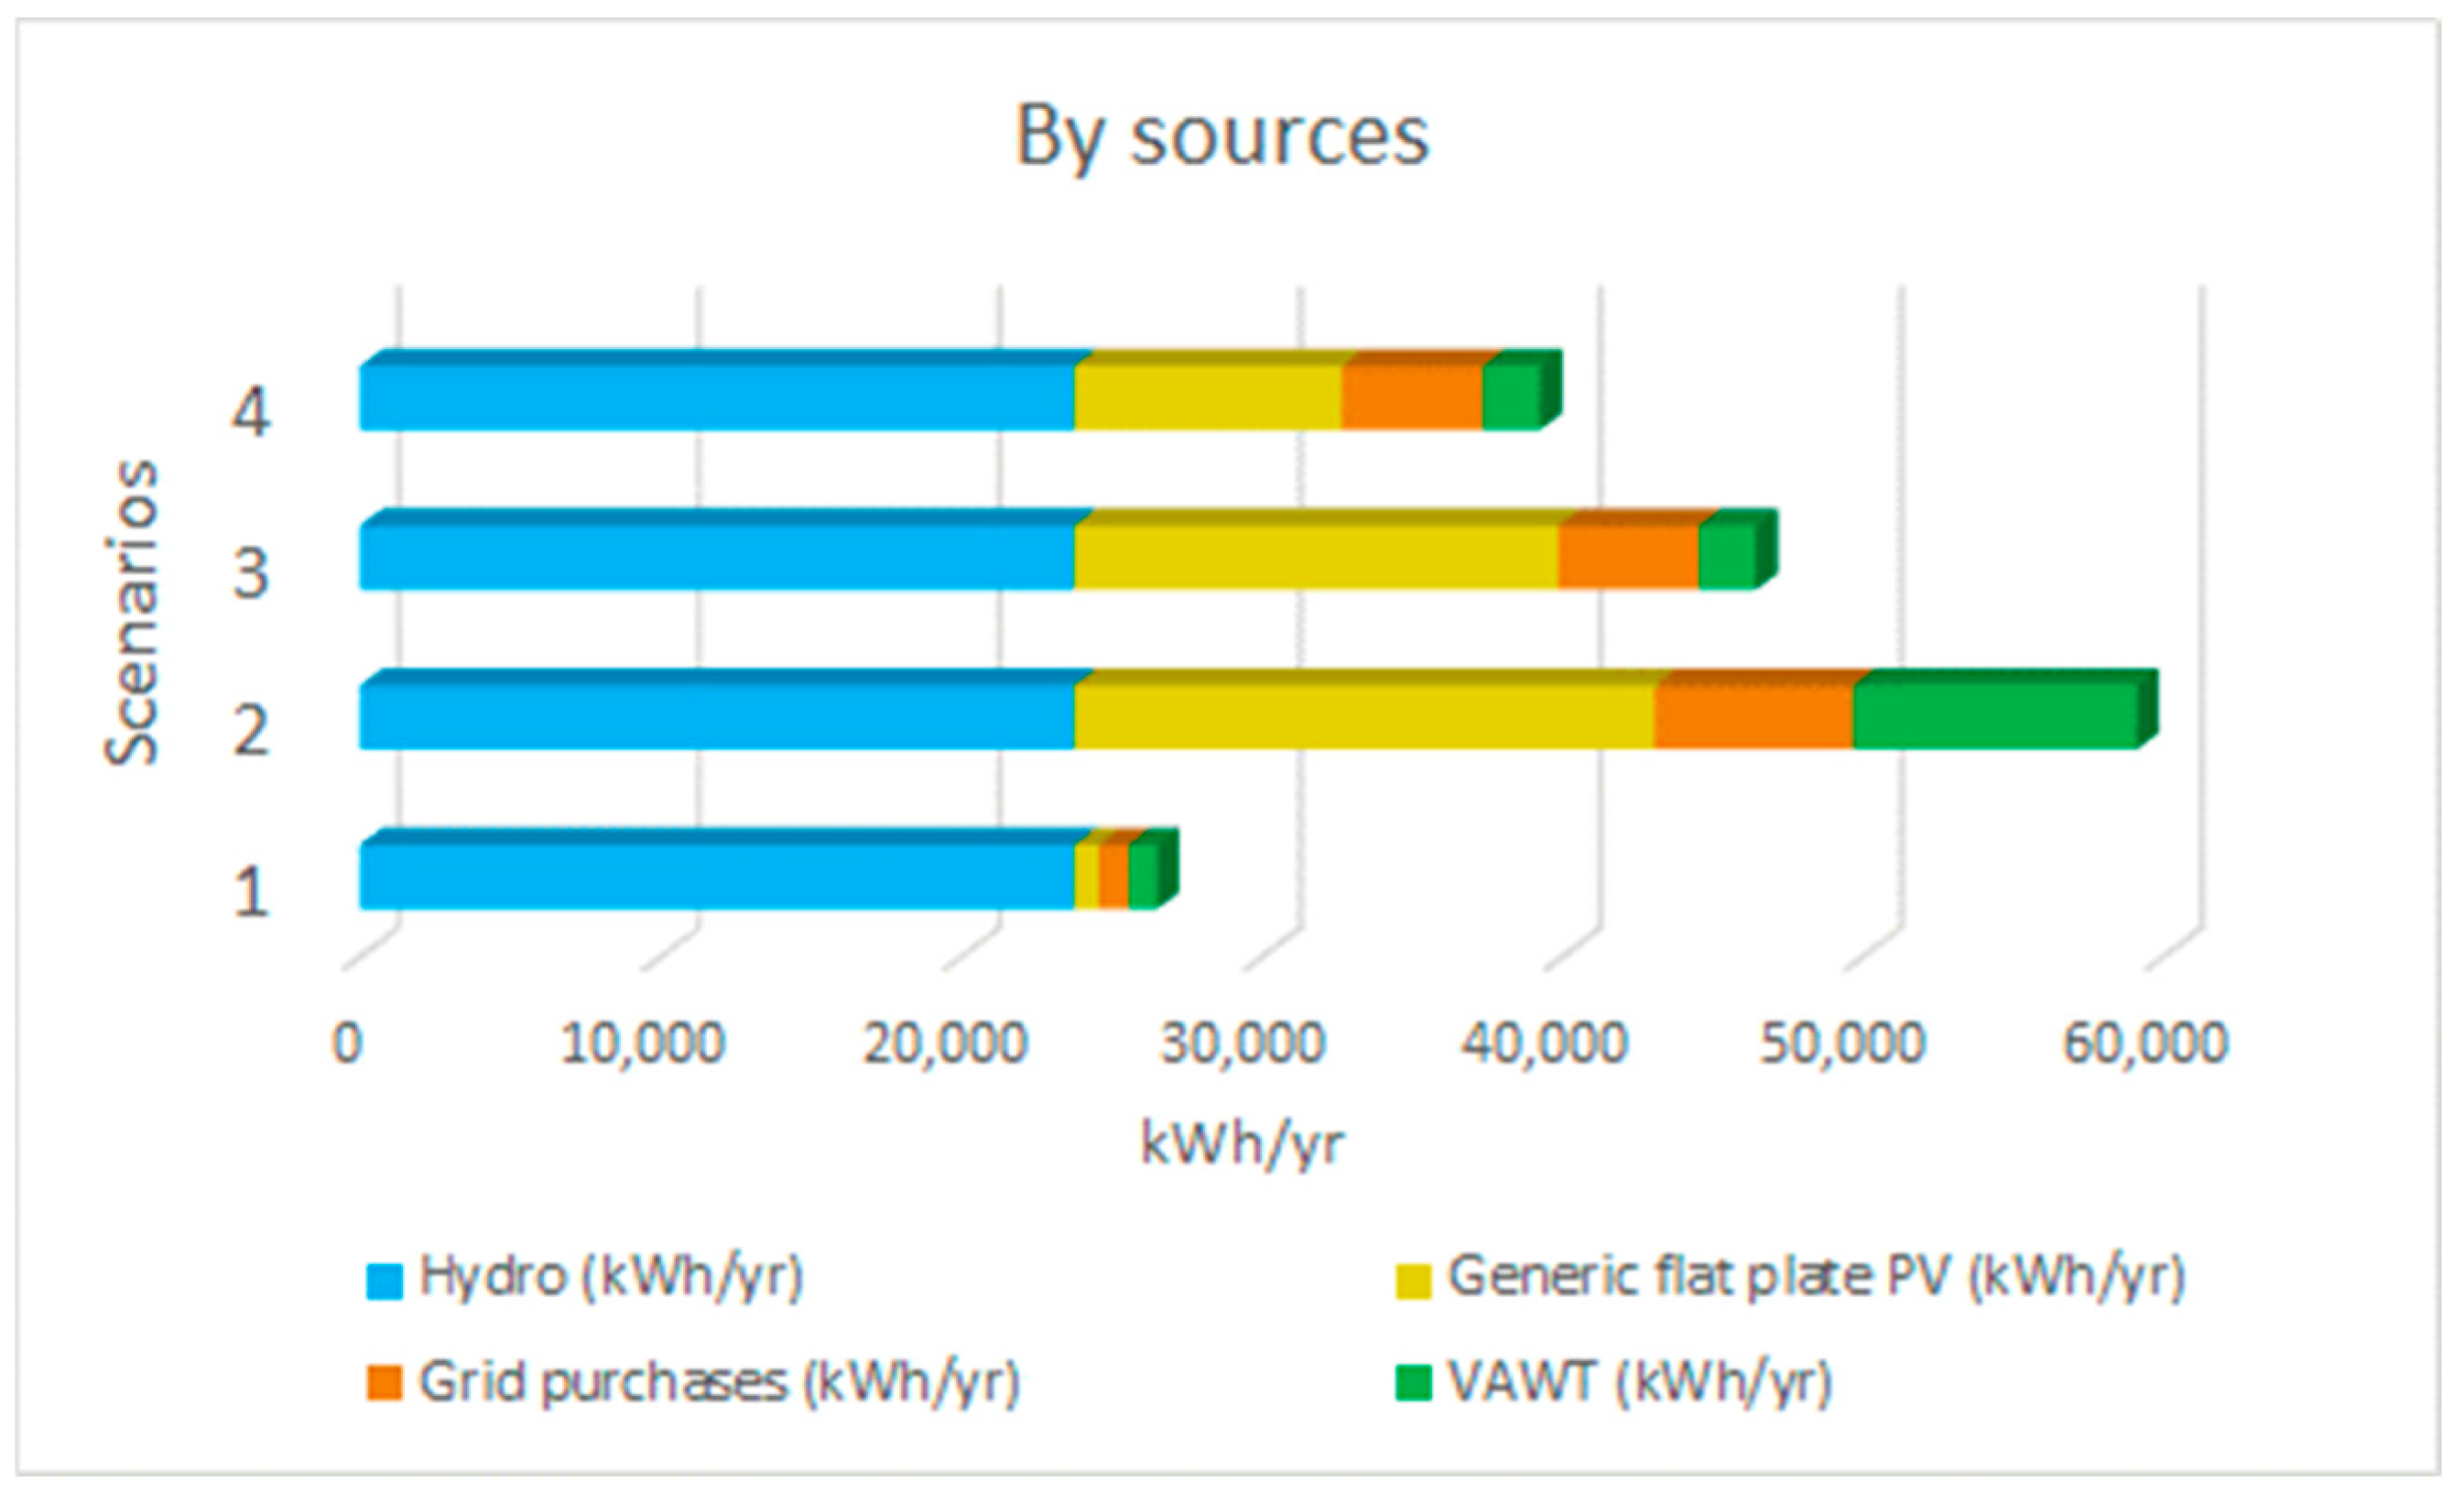Click the yellow PV segment of scenario 3
This screenshot has width=2464, height=1493.
(x=1316, y=556)
